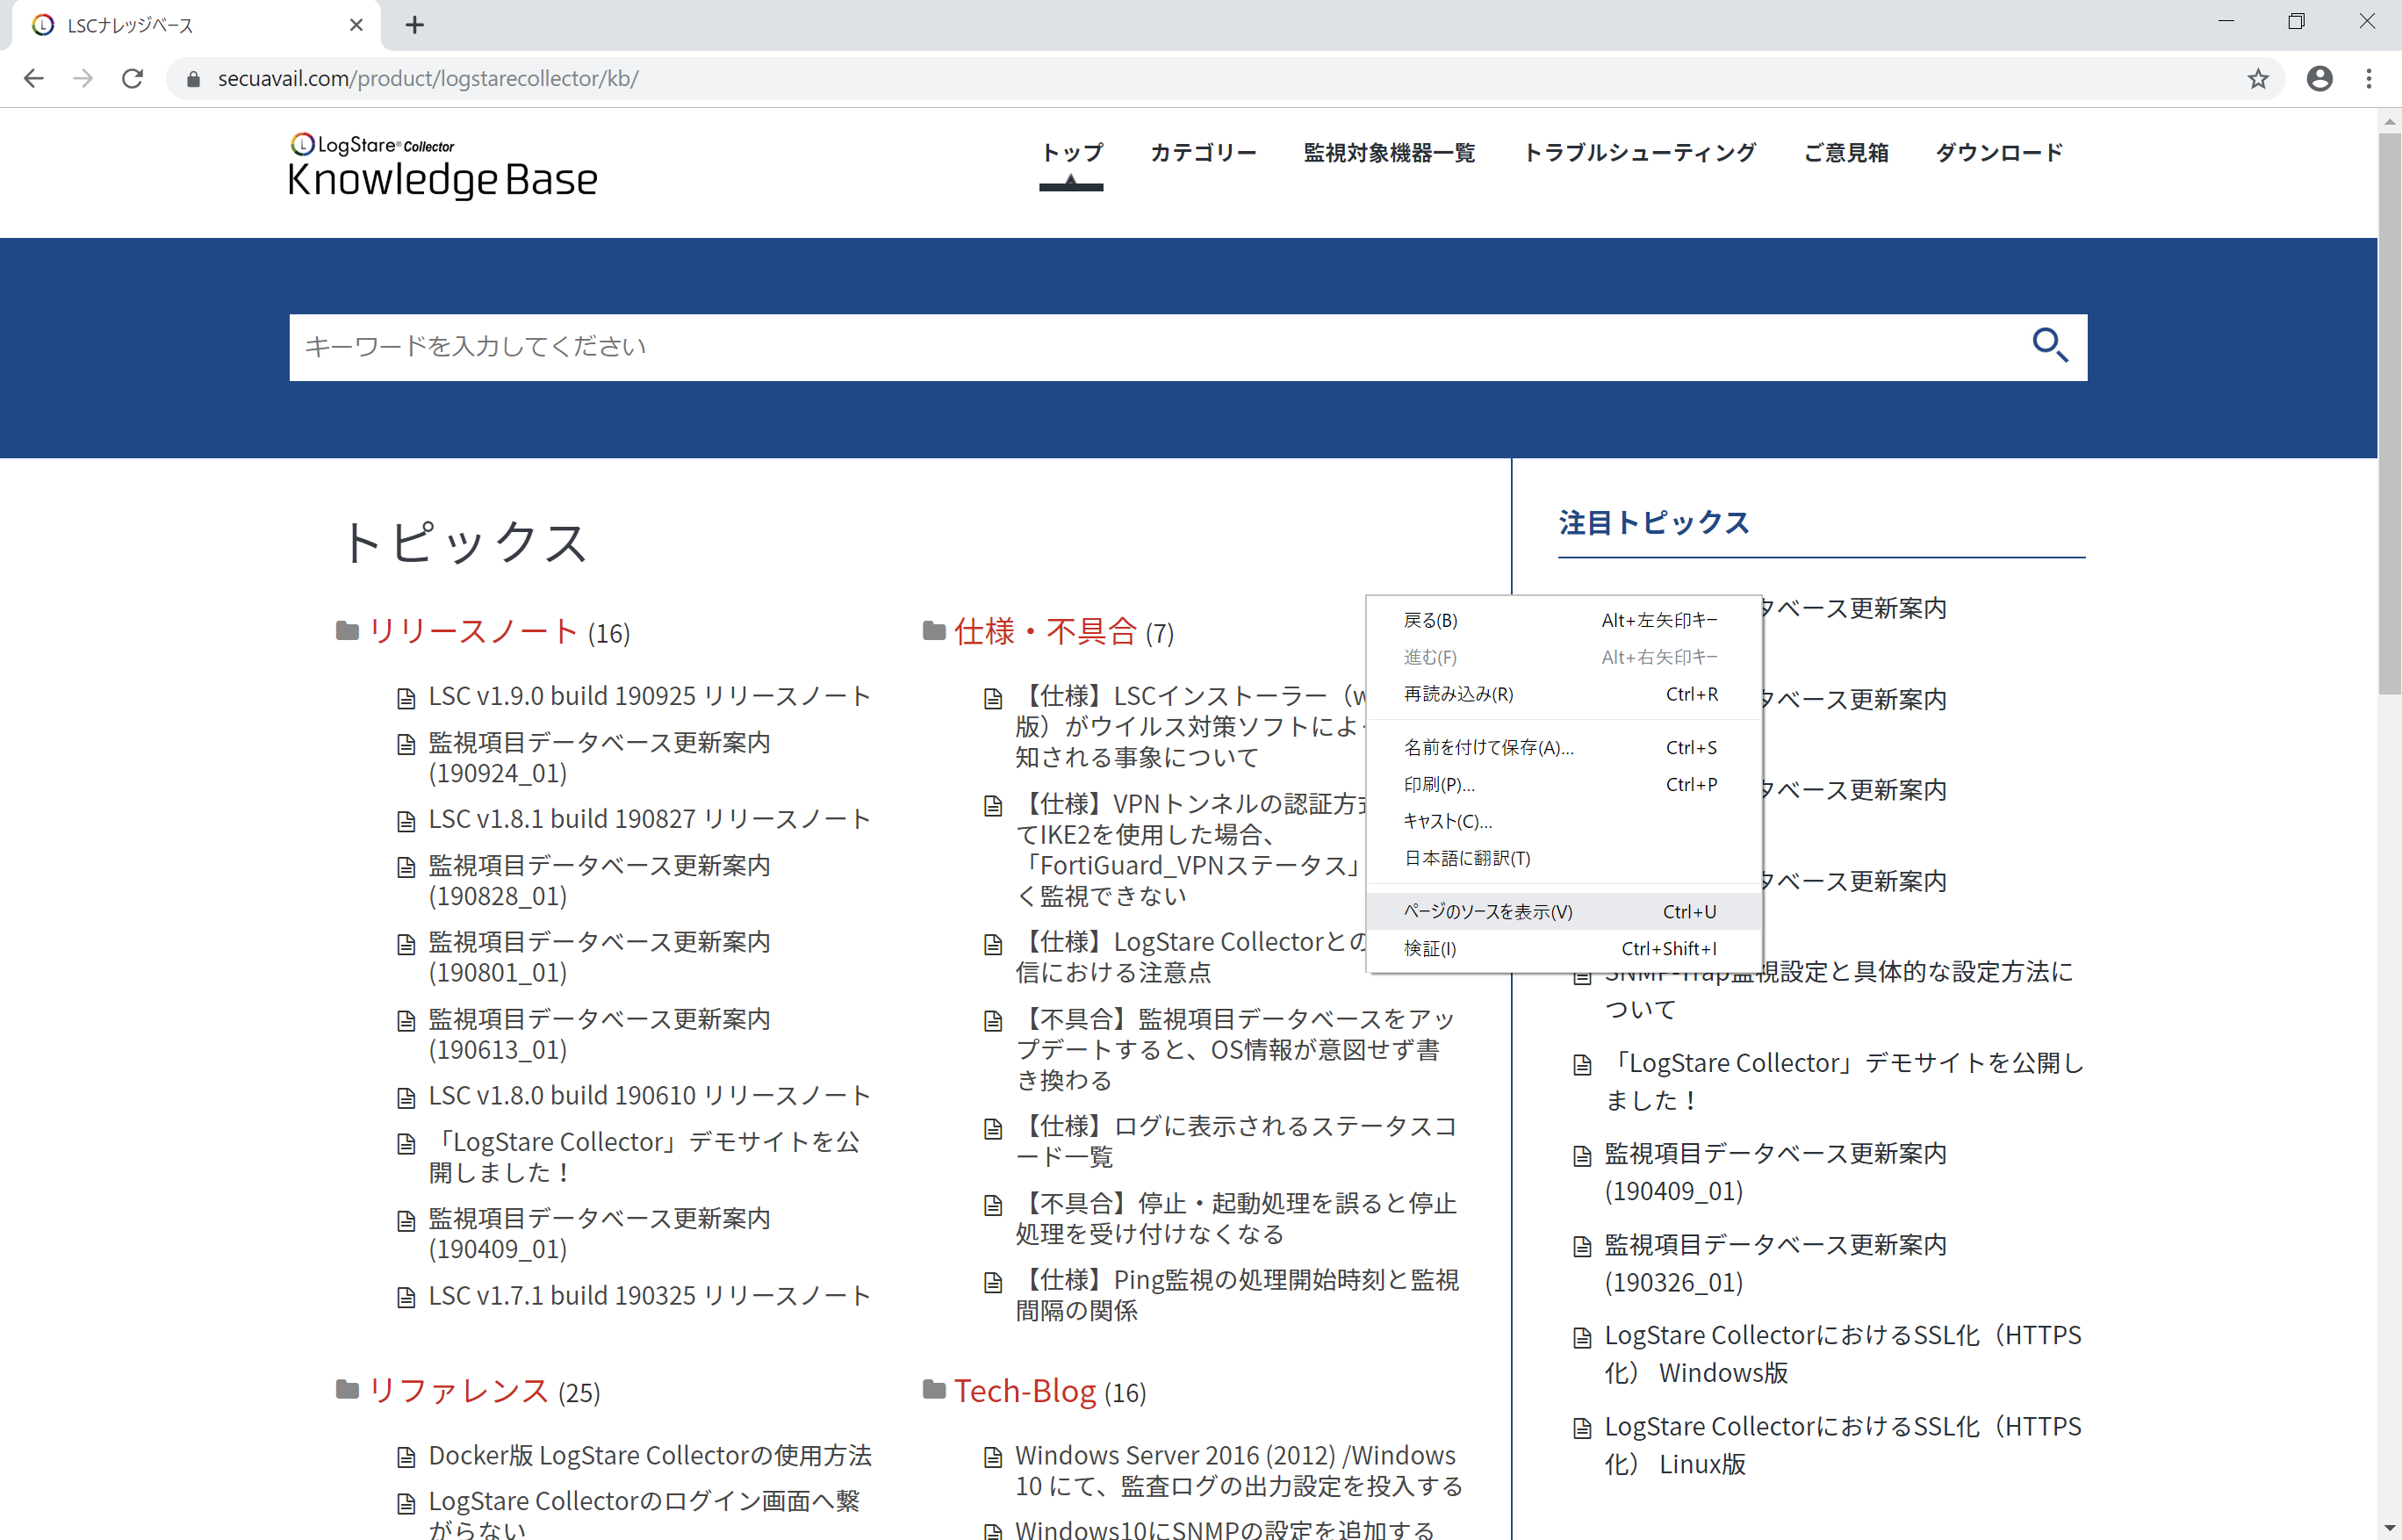Click the folder icon beside リリースノート
Screen dimensions: 2402x1540
tap(347, 631)
